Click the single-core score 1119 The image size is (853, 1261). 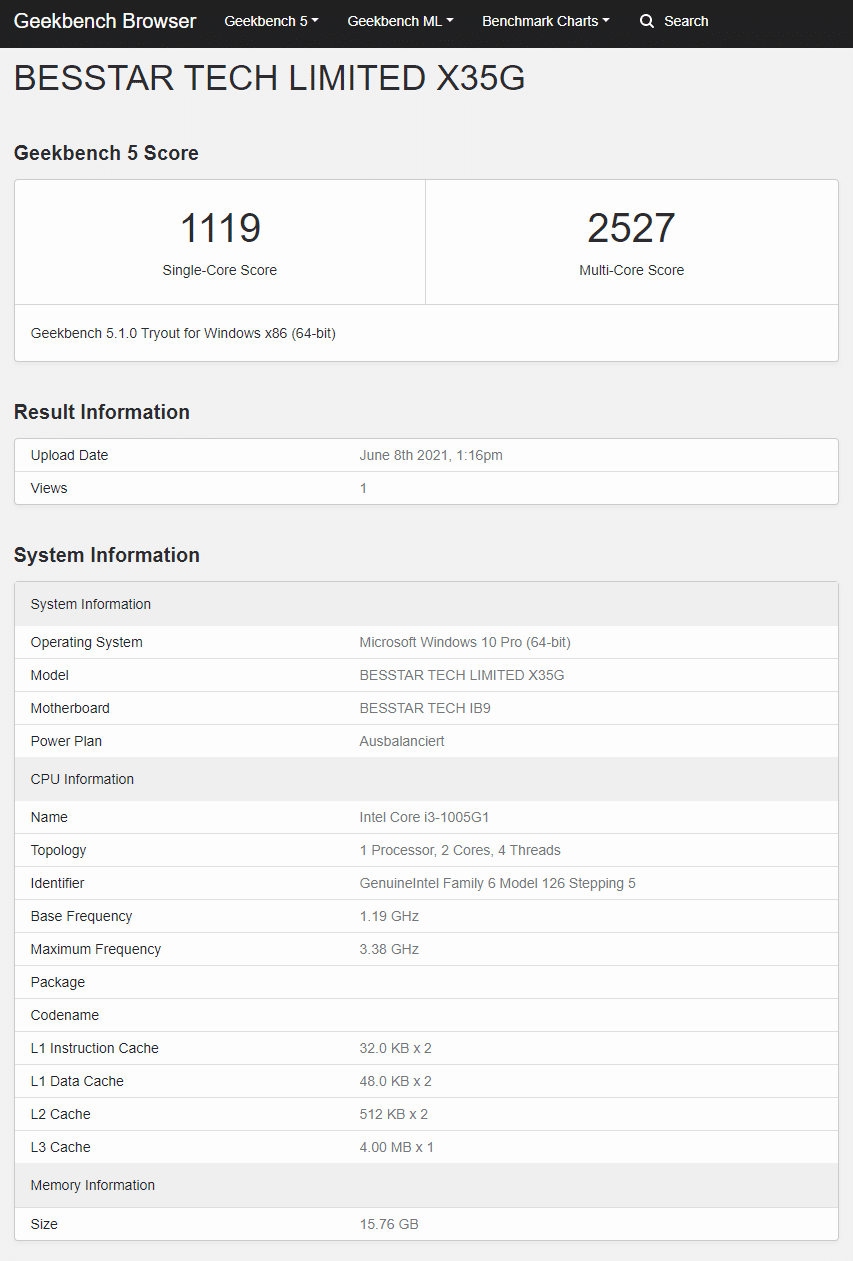(x=220, y=229)
